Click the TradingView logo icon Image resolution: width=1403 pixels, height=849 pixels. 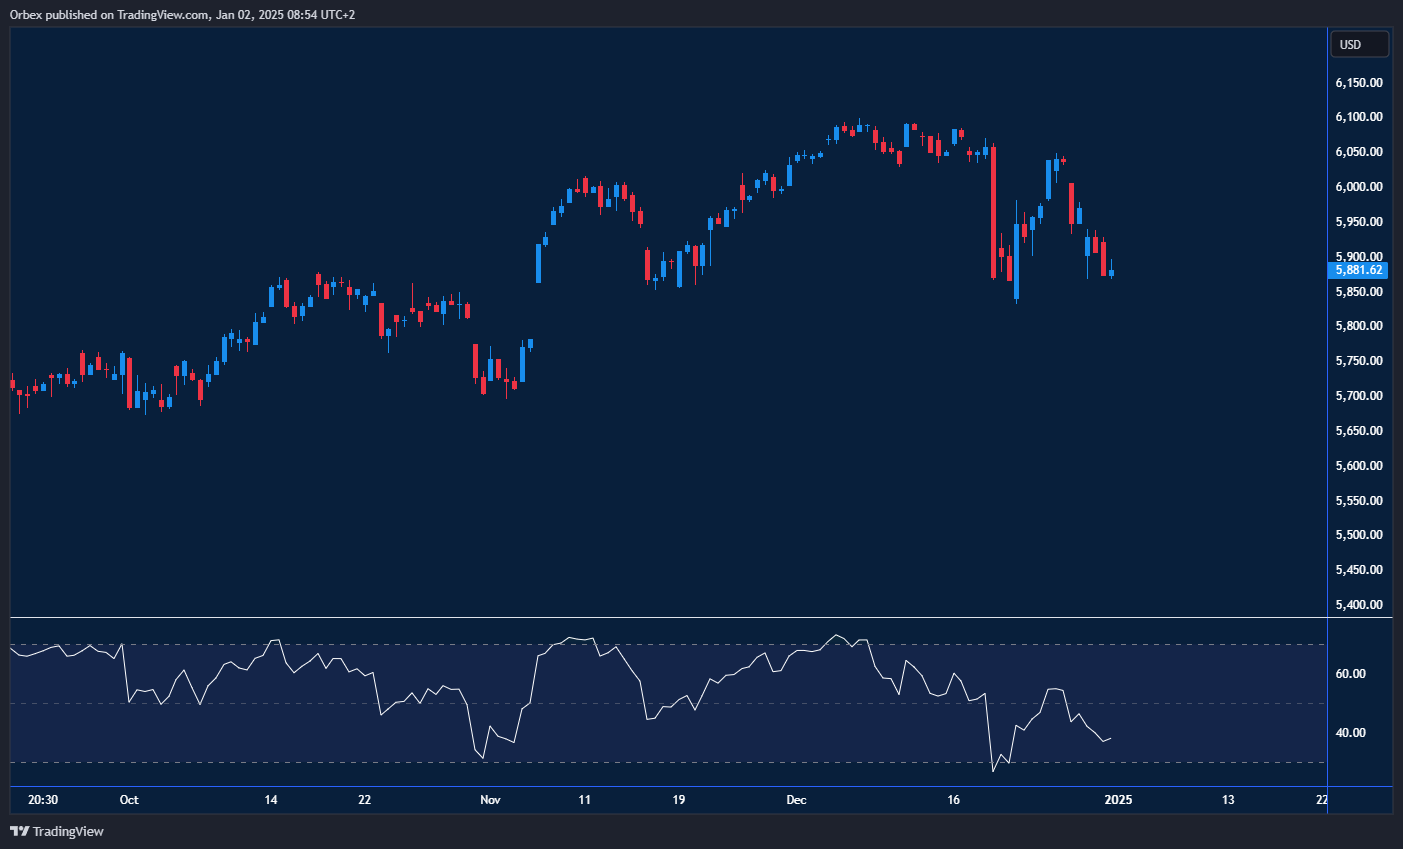(19, 831)
